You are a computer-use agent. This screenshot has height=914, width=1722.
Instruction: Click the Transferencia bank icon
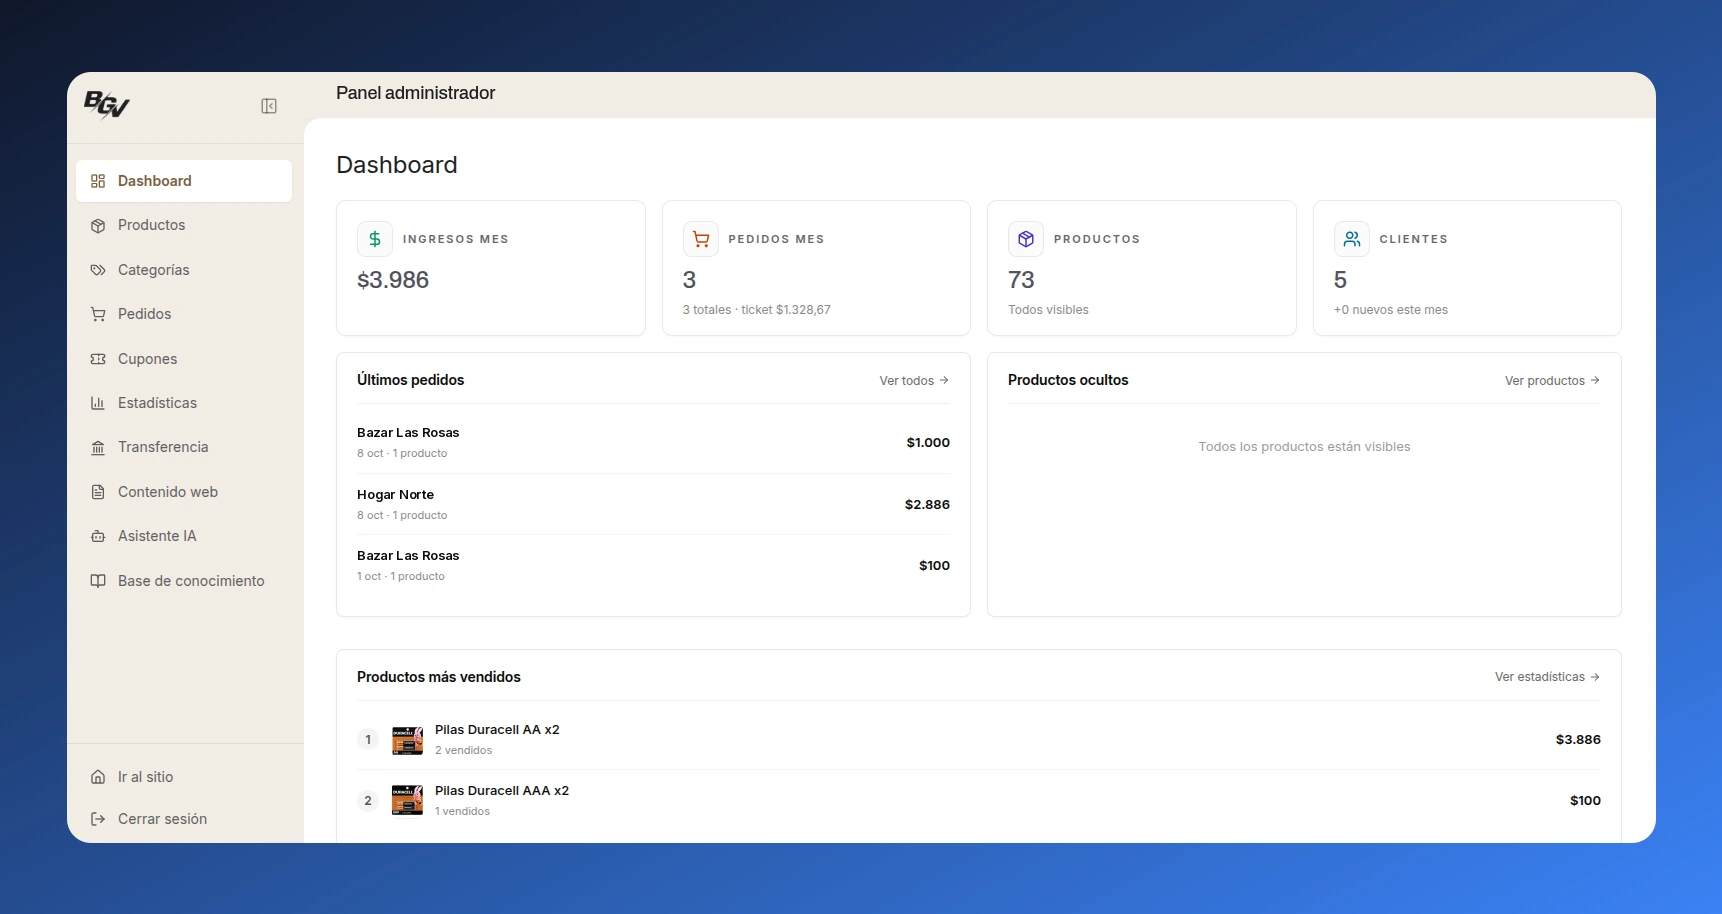pos(98,447)
